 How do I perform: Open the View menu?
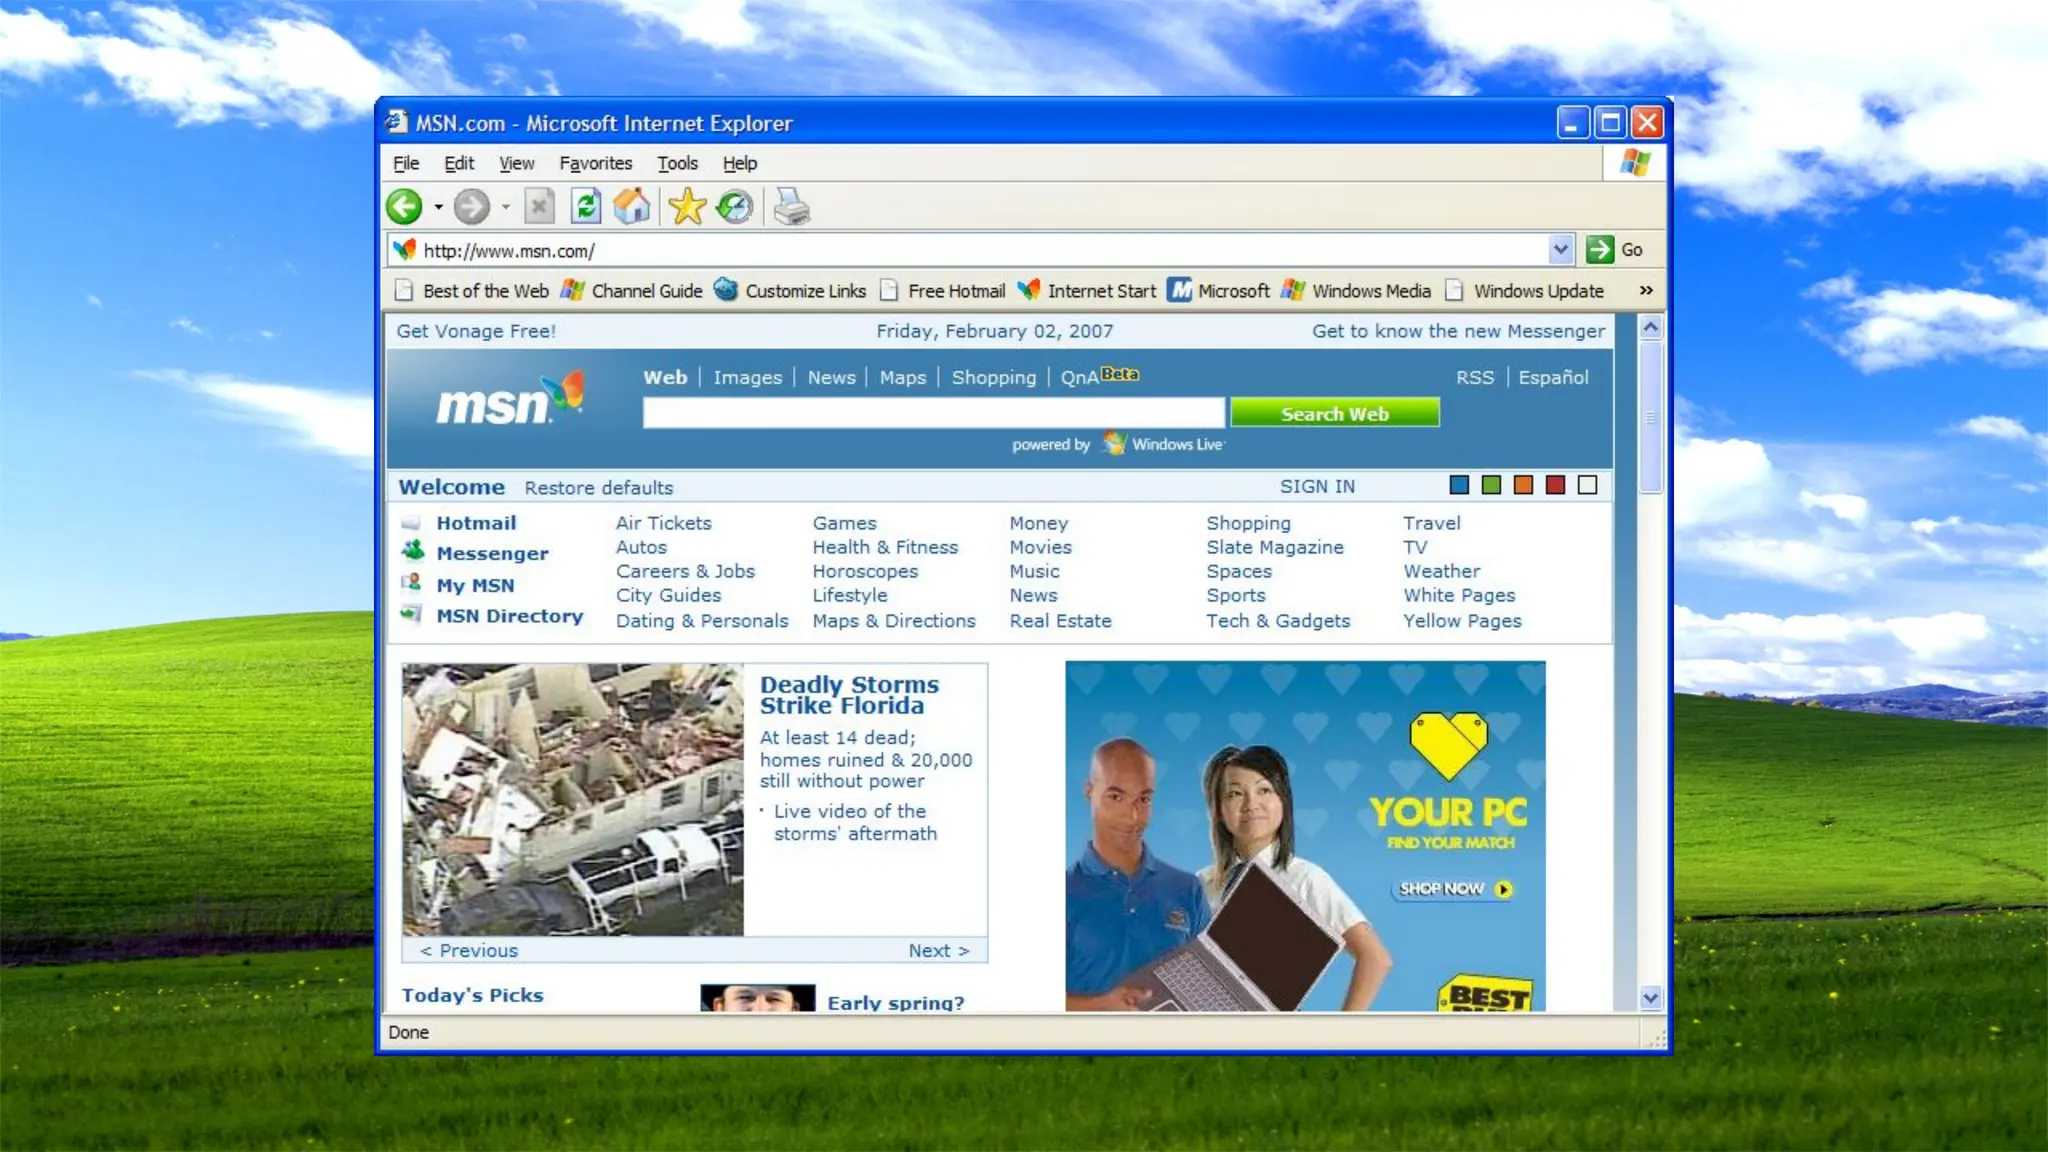(516, 163)
